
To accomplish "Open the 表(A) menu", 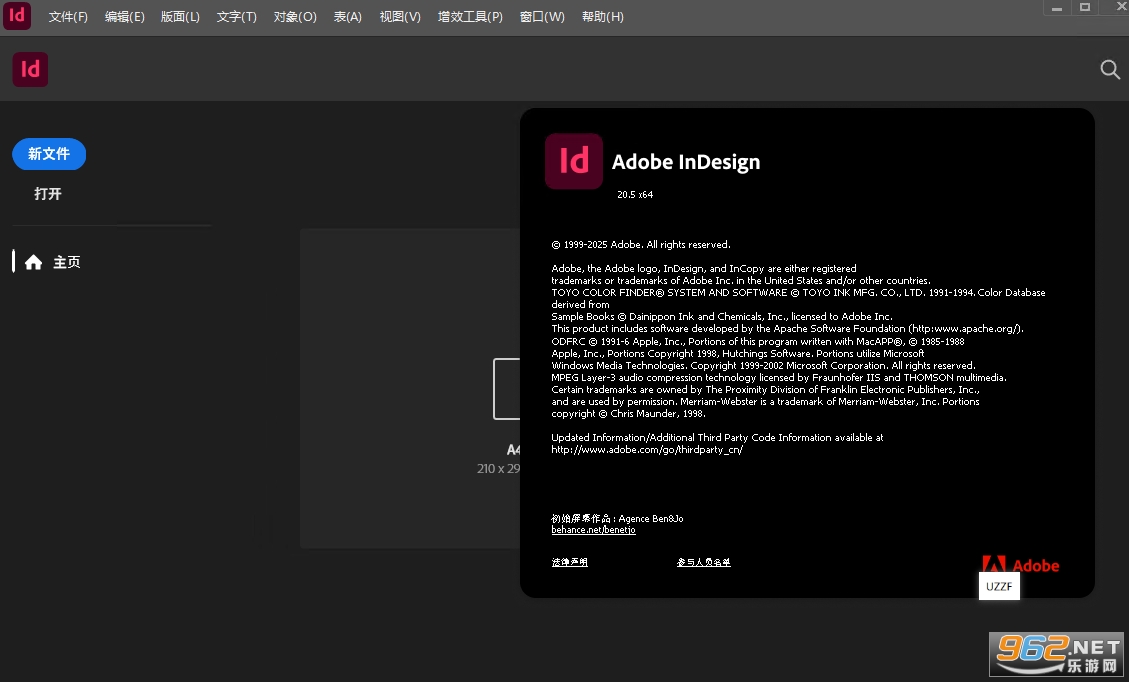I will coord(348,17).
